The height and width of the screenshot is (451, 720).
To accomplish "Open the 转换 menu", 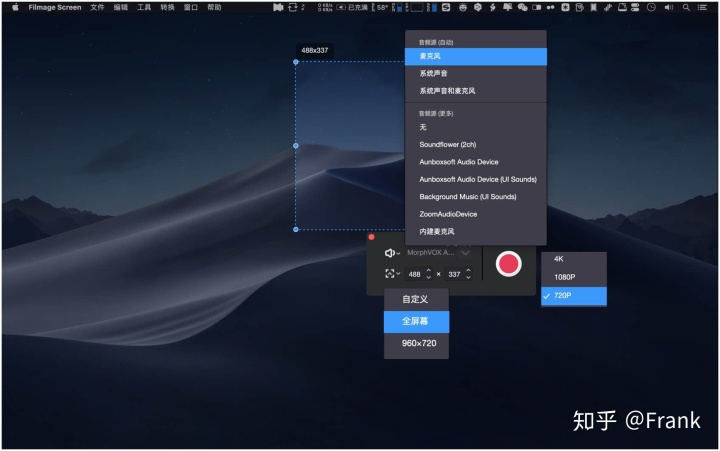I will click(168, 7).
